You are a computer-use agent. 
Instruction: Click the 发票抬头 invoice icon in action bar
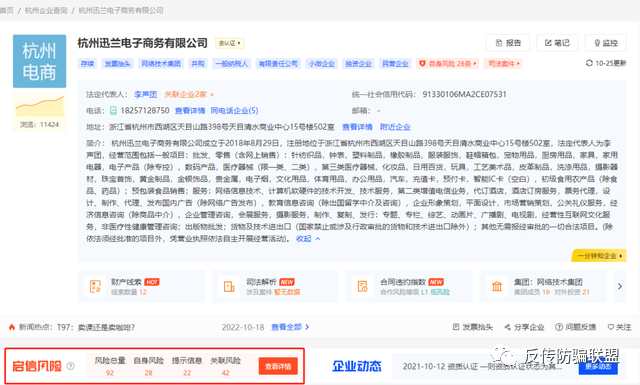tap(456, 327)
